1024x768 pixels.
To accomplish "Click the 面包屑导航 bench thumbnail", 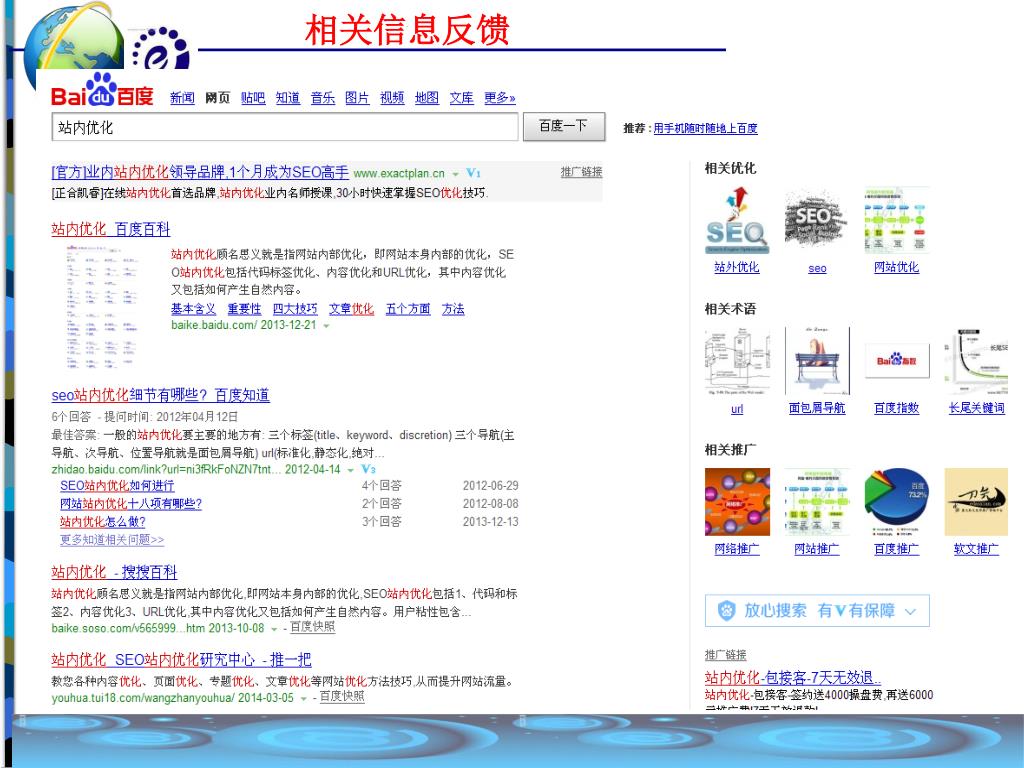I will click(817, 361).
